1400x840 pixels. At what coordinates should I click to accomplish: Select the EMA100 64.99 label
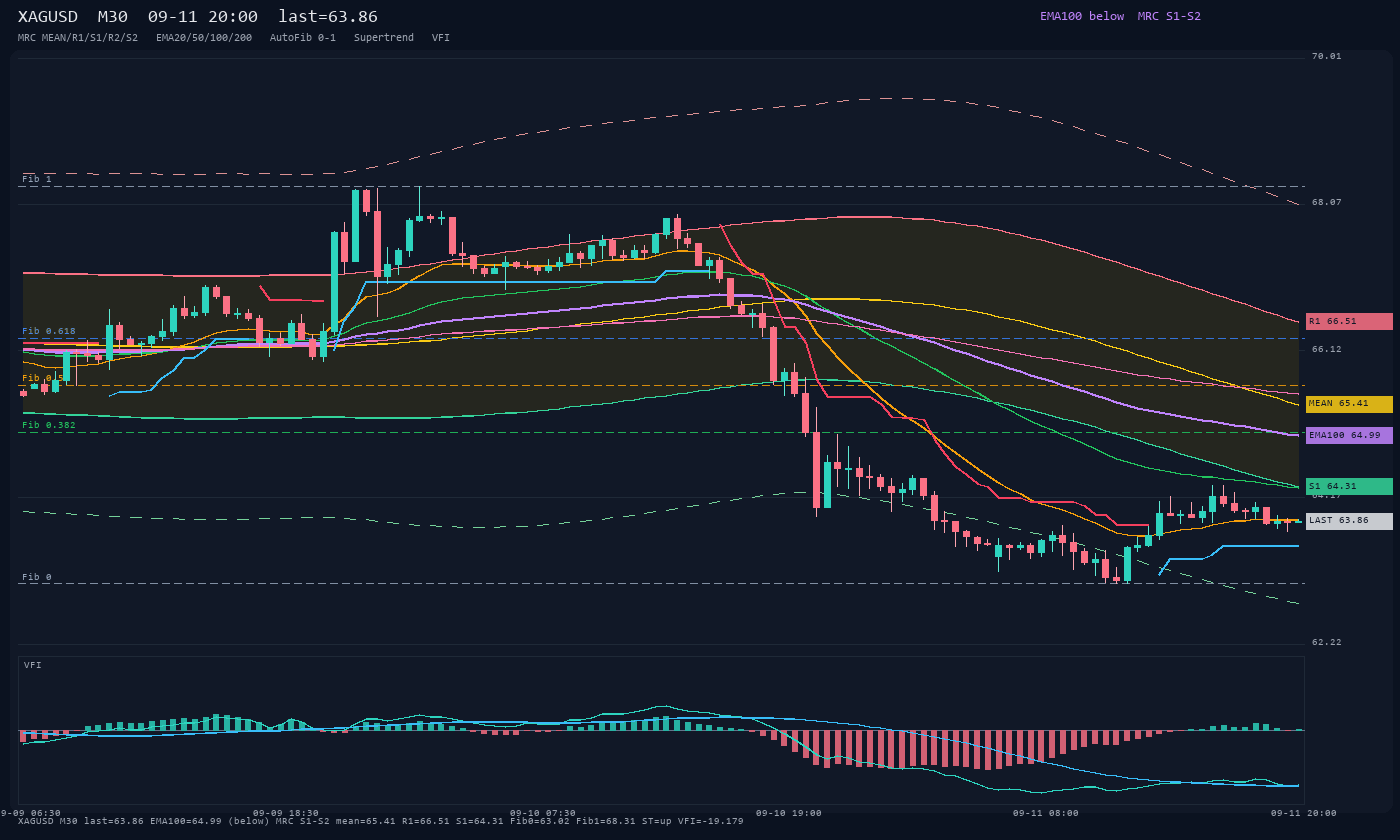coord(1349,435)
